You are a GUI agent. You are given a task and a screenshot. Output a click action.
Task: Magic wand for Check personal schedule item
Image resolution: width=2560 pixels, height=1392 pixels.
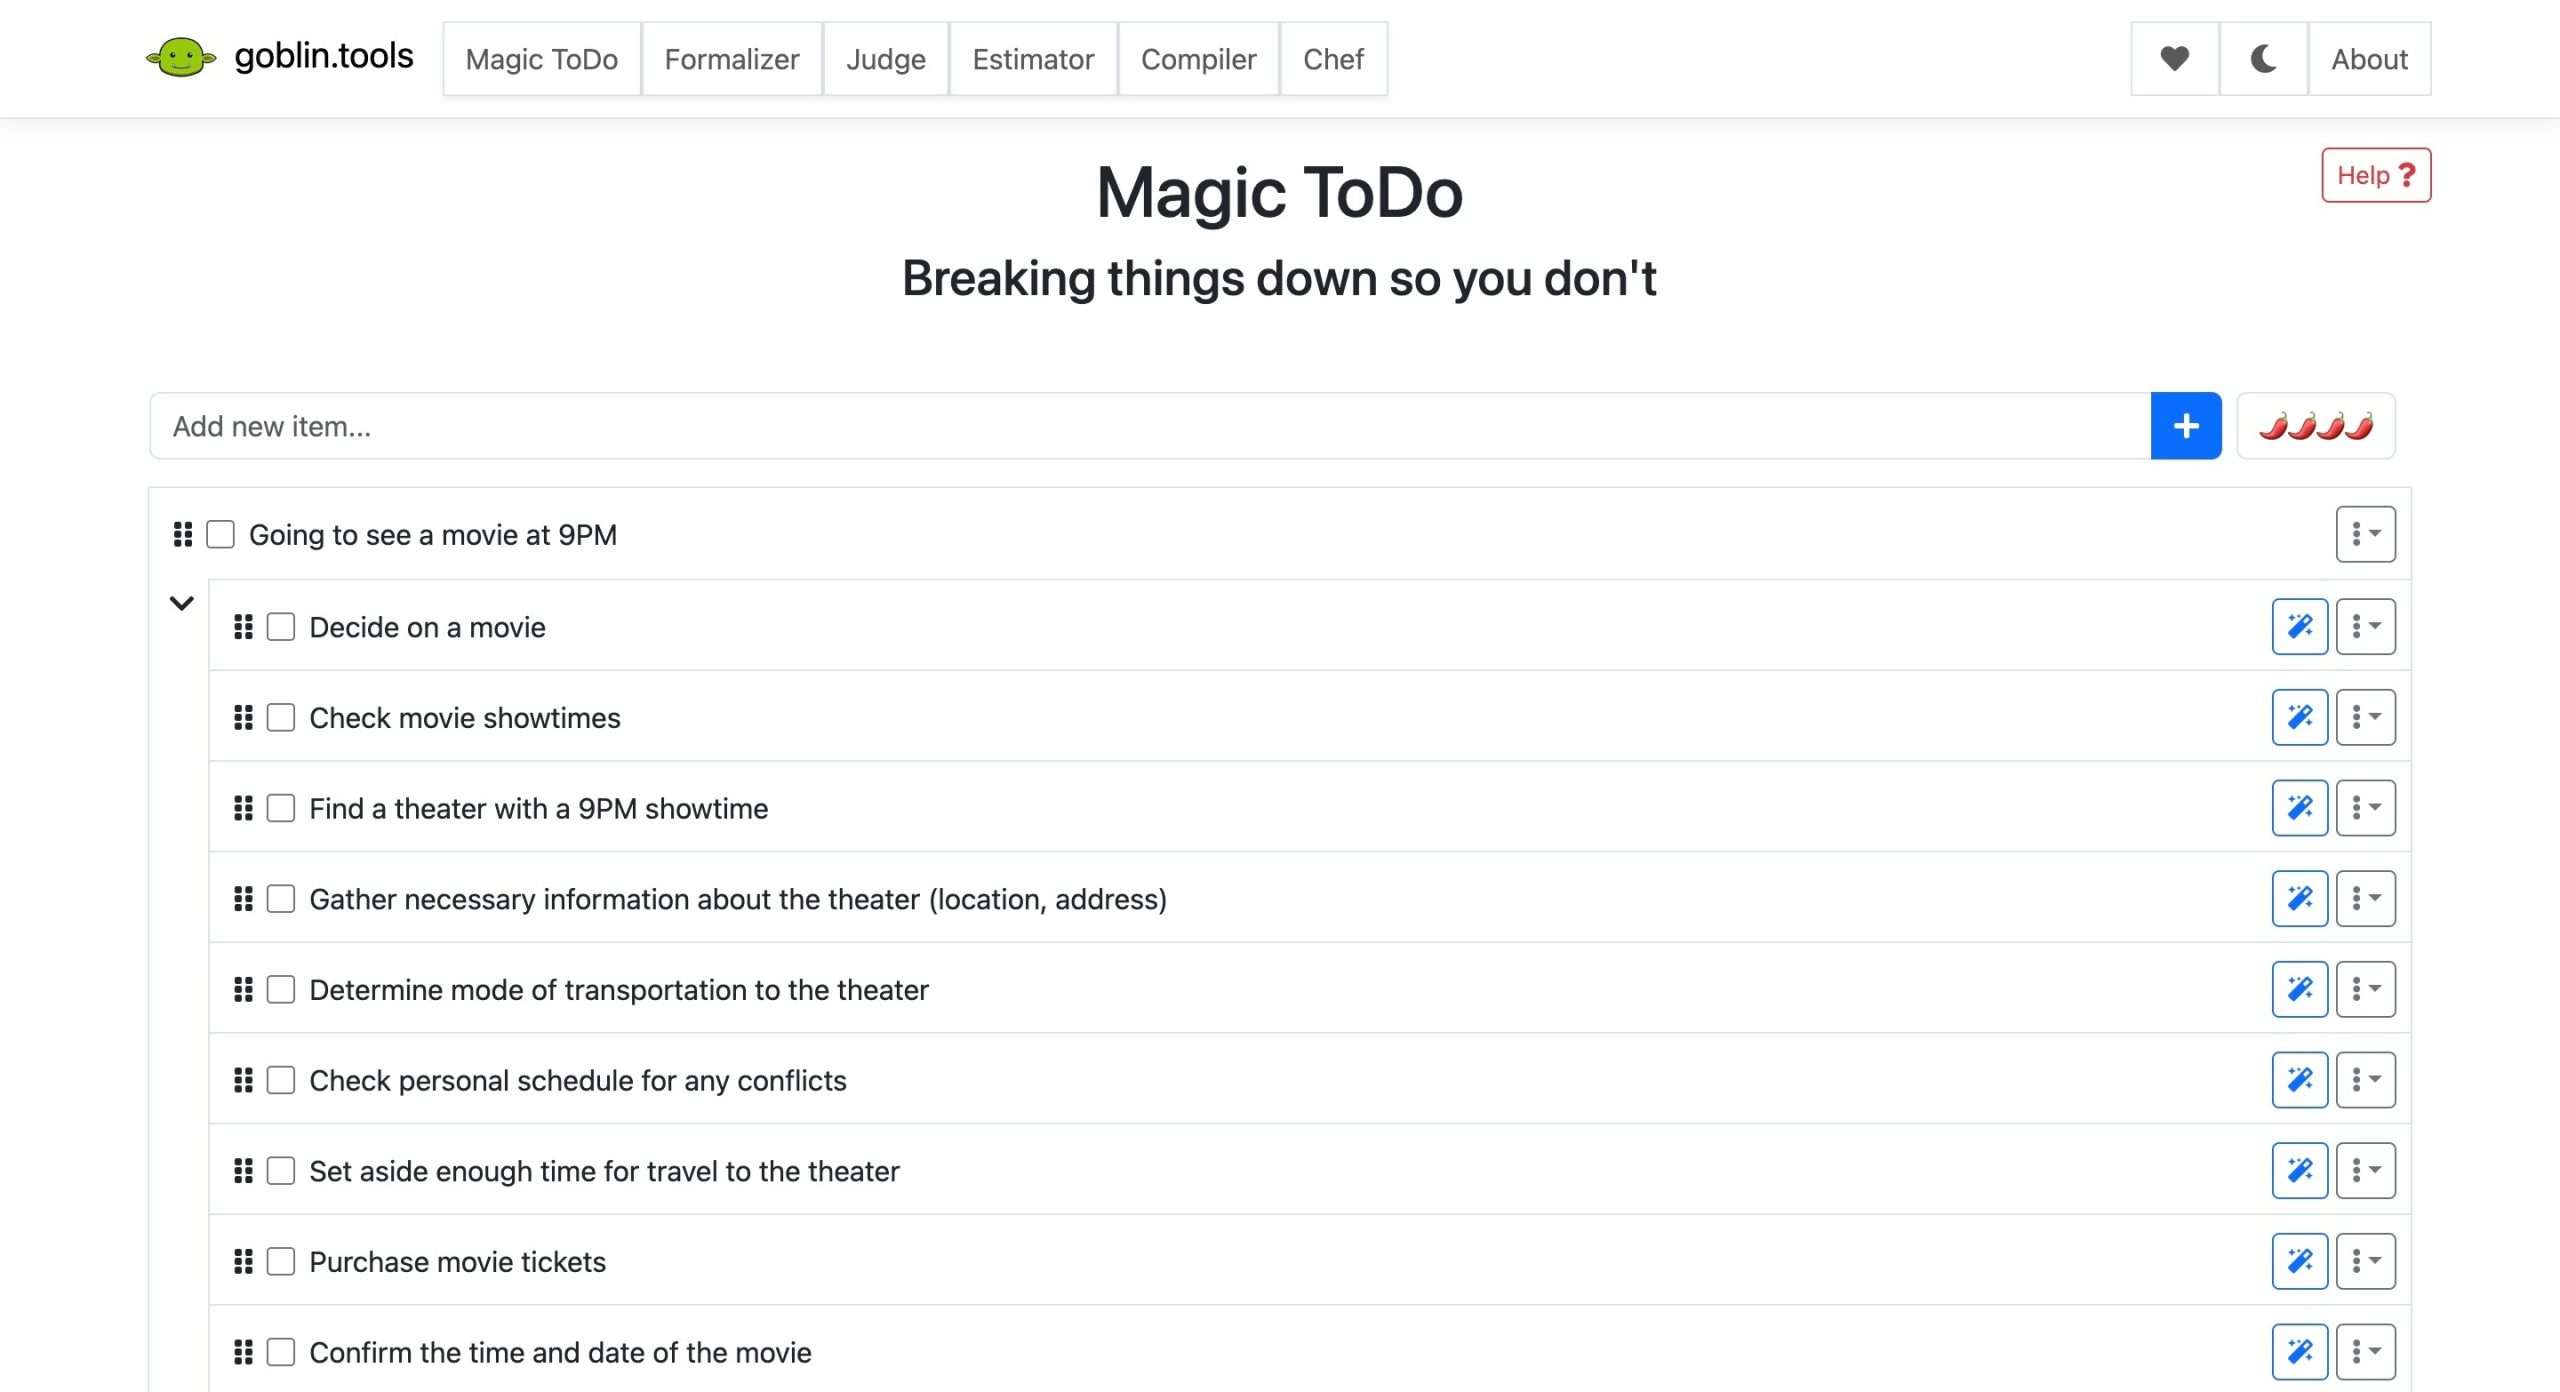pos(2299,1080)
